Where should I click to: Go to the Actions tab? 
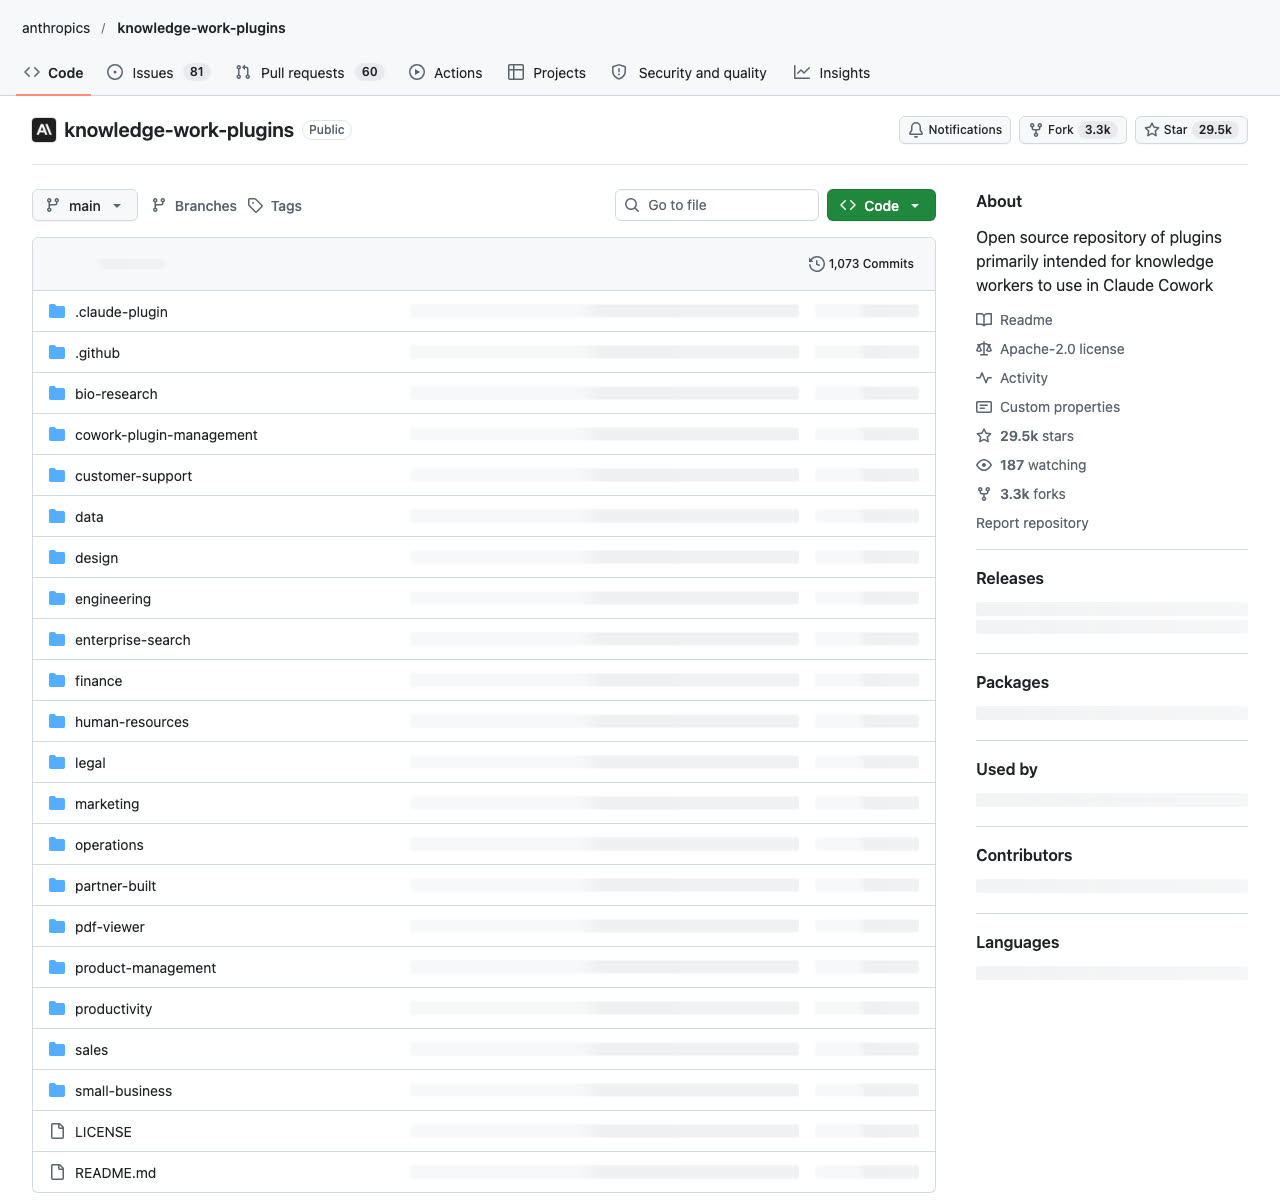click(446, 72)
